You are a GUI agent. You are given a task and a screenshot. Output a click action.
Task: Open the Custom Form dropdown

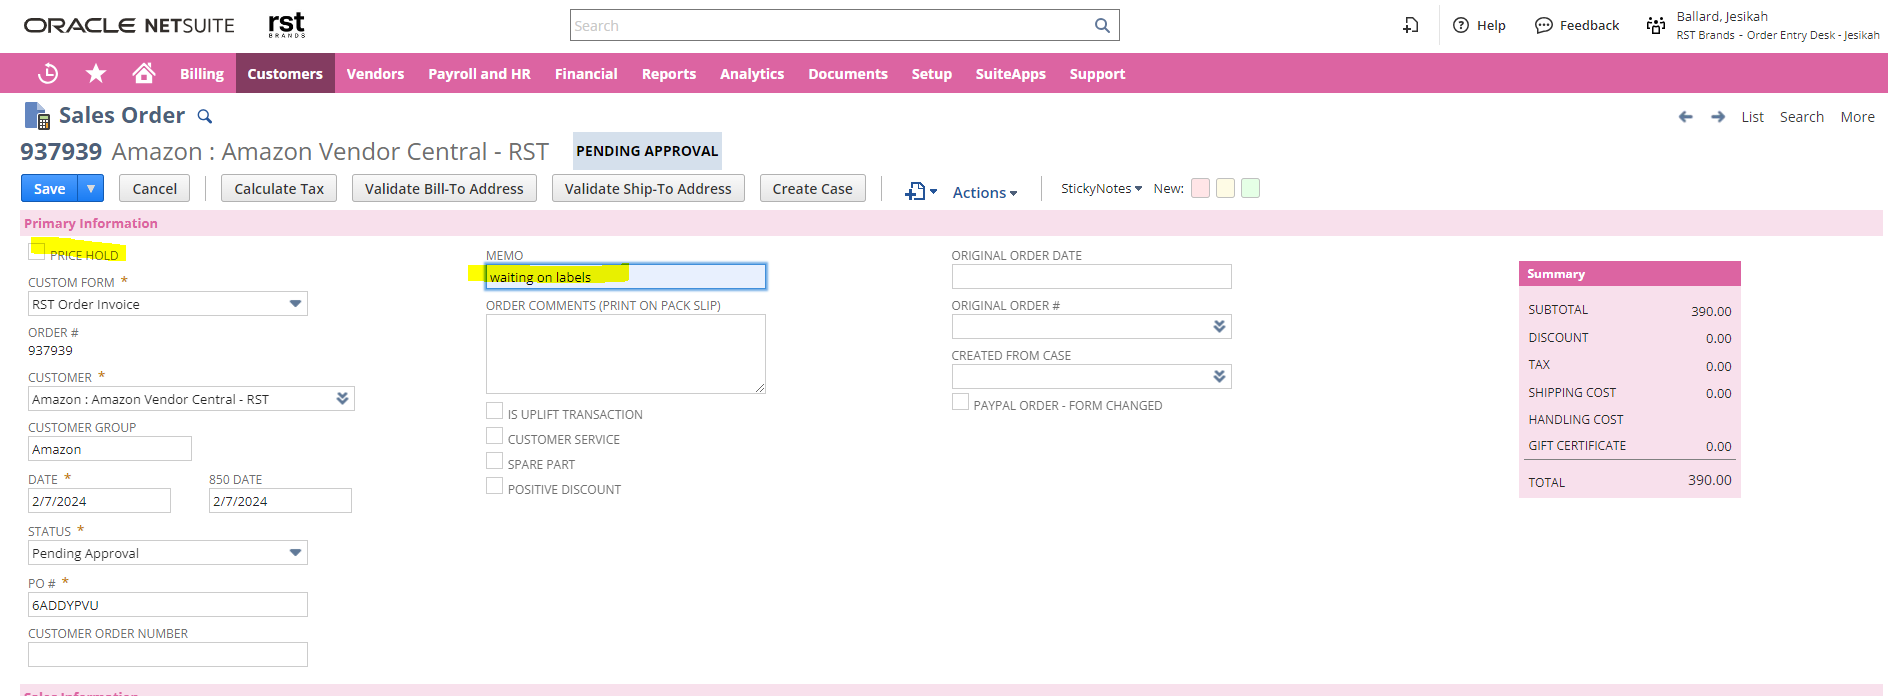point(295,304)
